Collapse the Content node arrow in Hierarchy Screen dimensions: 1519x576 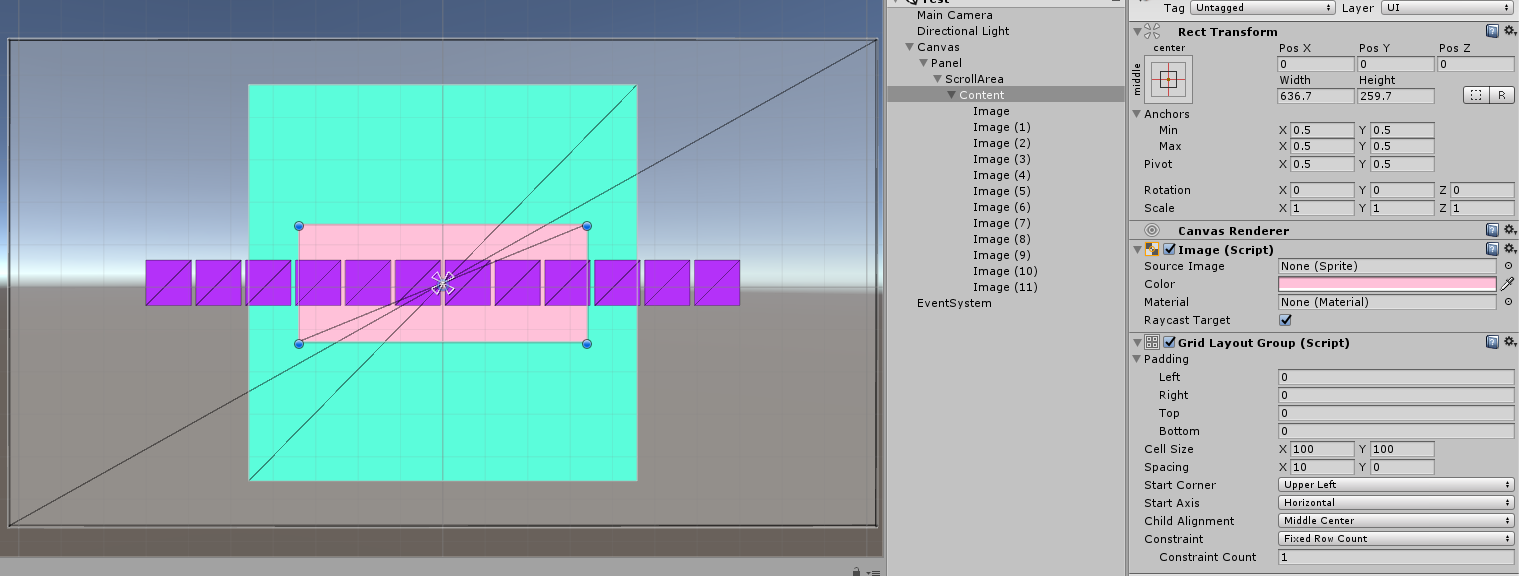951,95
